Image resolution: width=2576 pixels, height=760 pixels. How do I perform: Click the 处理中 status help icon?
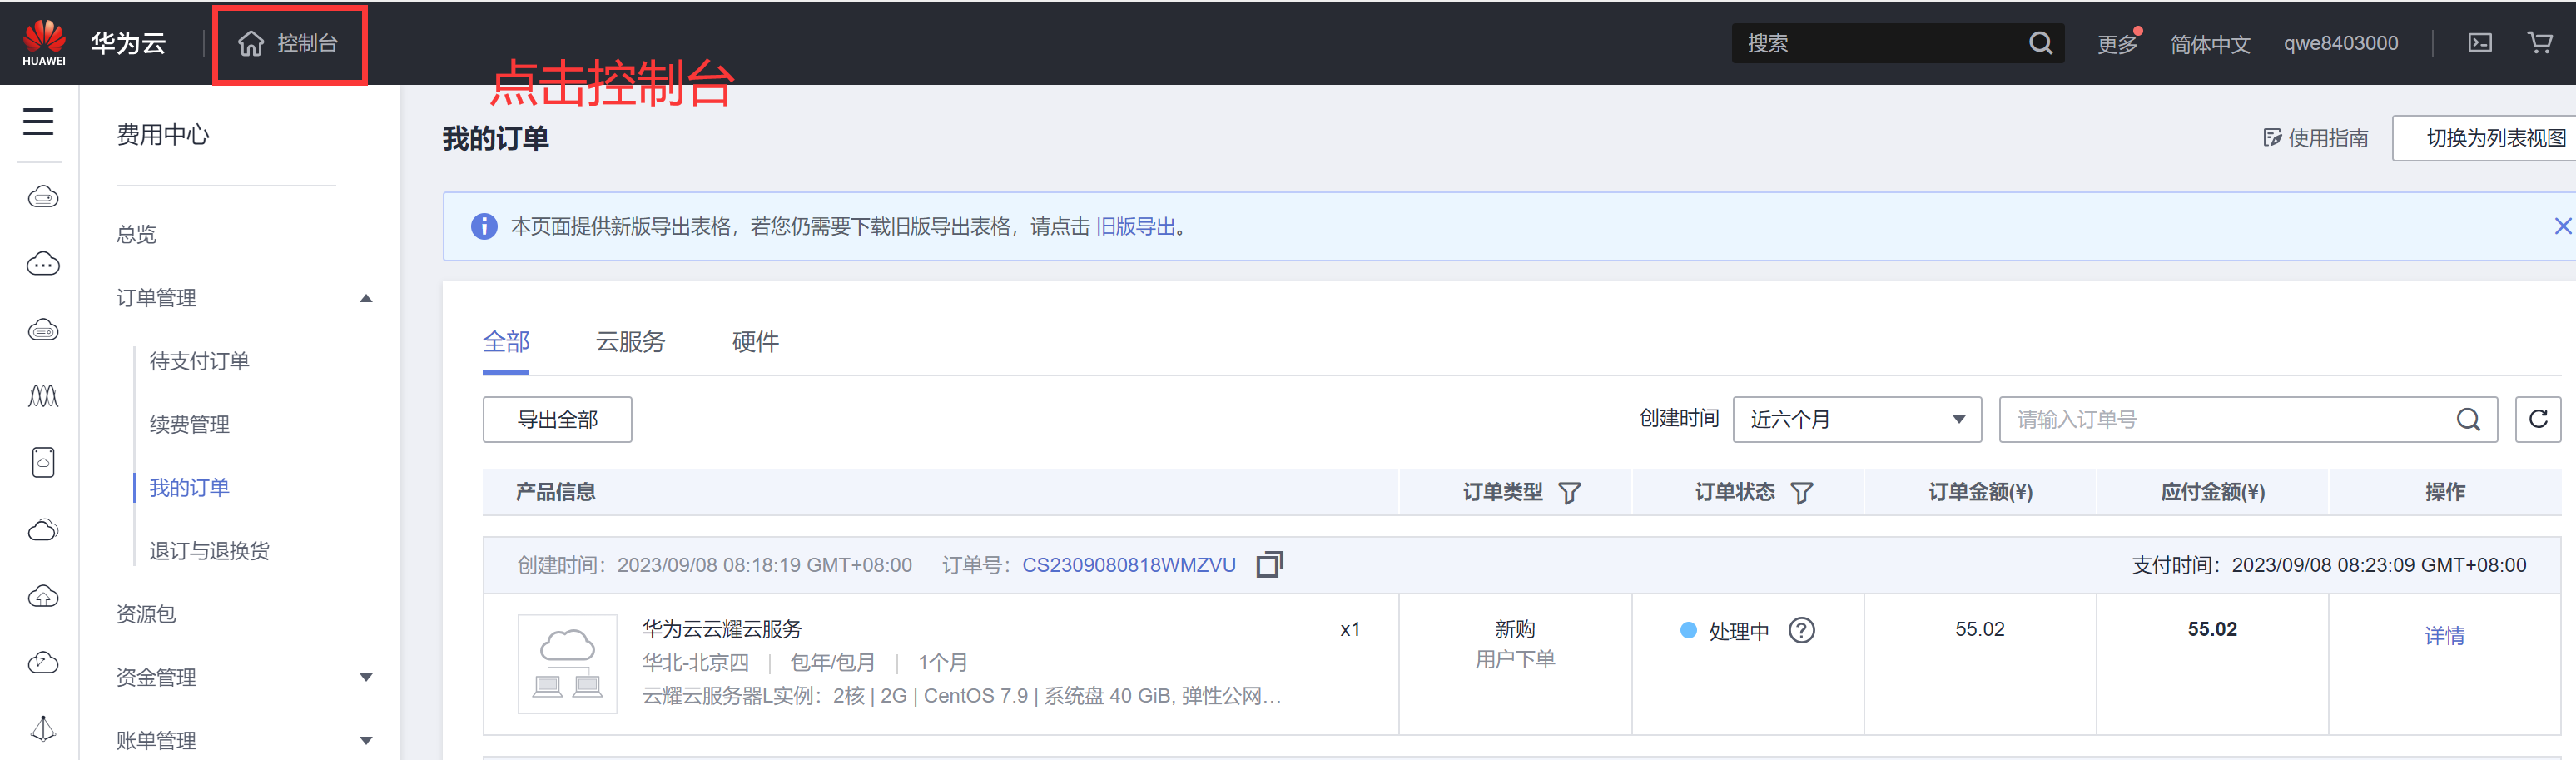coord(1802,630)
